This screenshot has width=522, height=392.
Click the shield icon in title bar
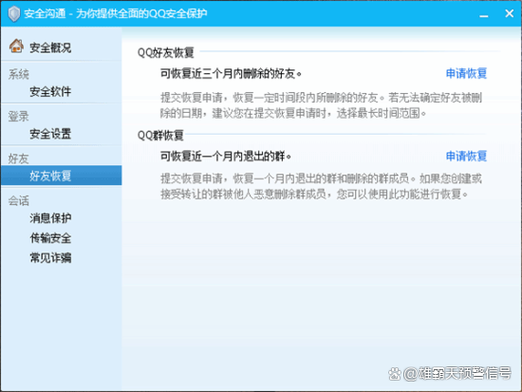14,14
